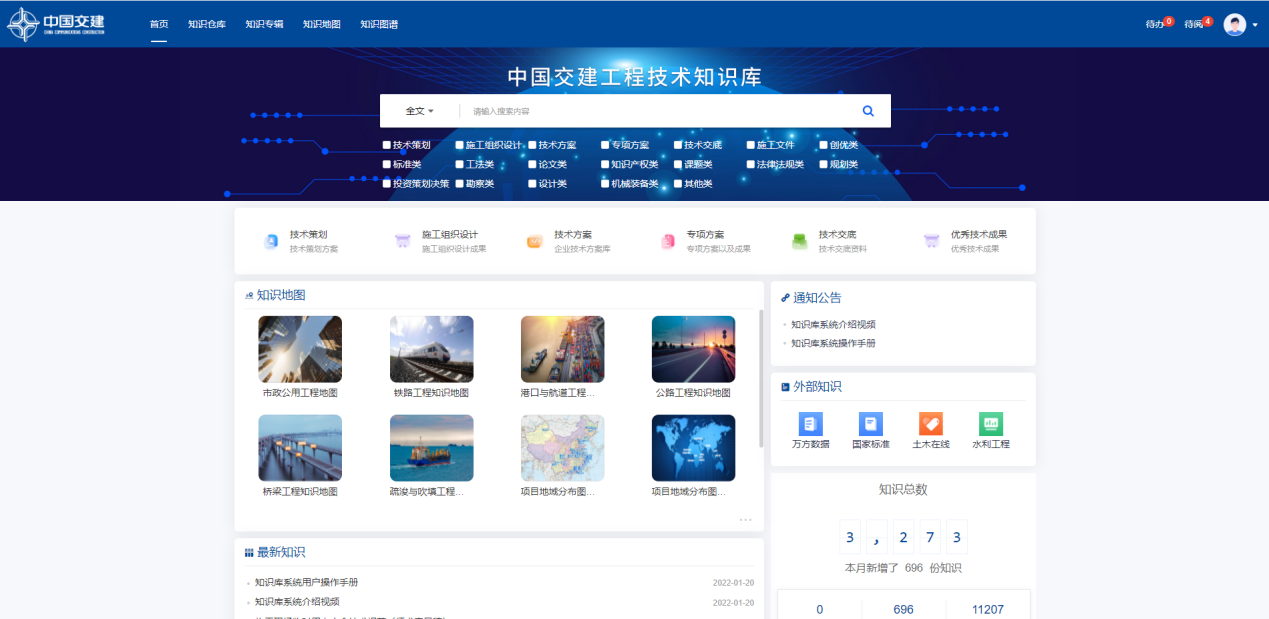
Task: Enable the 施工组织设计 checkbox
Action: click(x=460, y=145)
